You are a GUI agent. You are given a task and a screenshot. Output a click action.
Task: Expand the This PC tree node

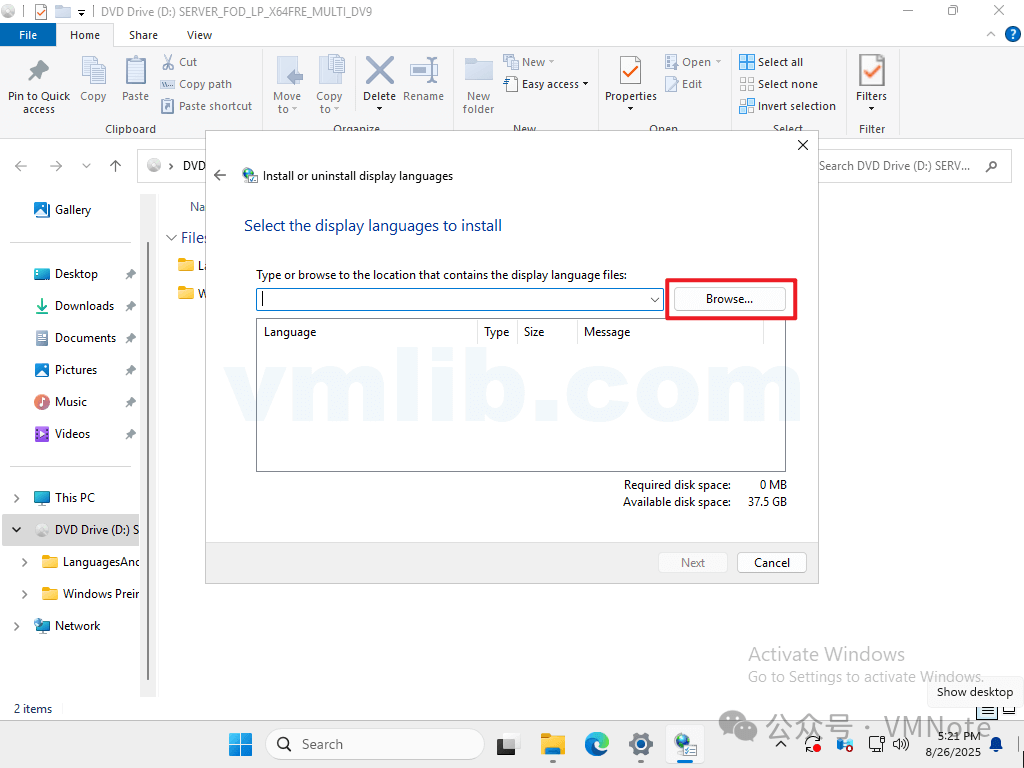(x=17, y=498)
